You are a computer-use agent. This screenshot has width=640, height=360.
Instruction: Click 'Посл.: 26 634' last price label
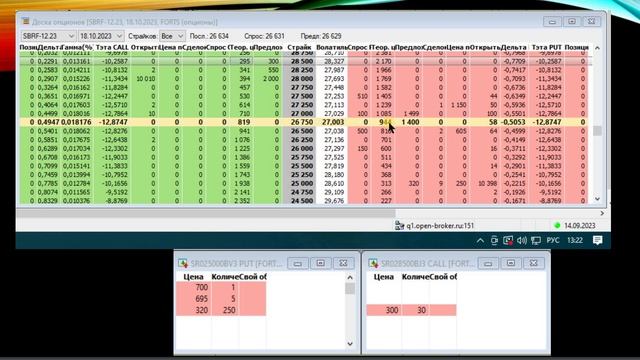pos(209,36)
